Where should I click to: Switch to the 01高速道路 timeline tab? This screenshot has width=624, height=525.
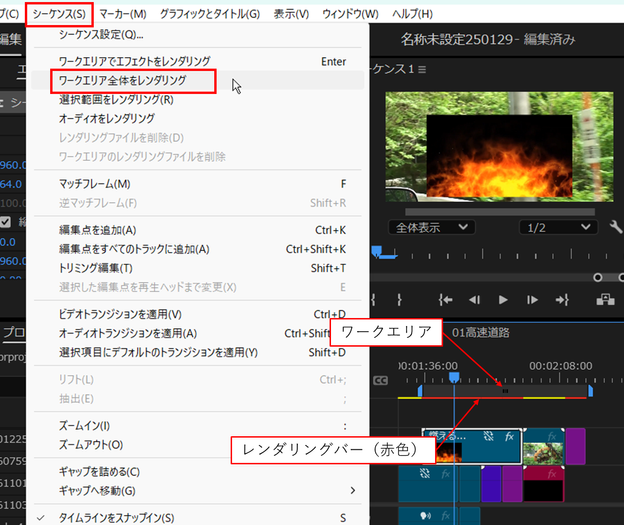(x=481, y=333)
